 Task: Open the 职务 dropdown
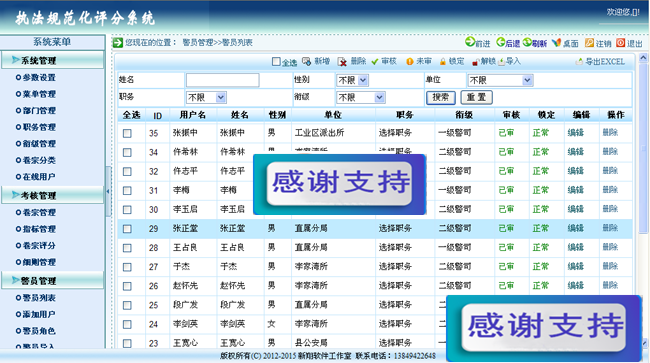point(206,97)
